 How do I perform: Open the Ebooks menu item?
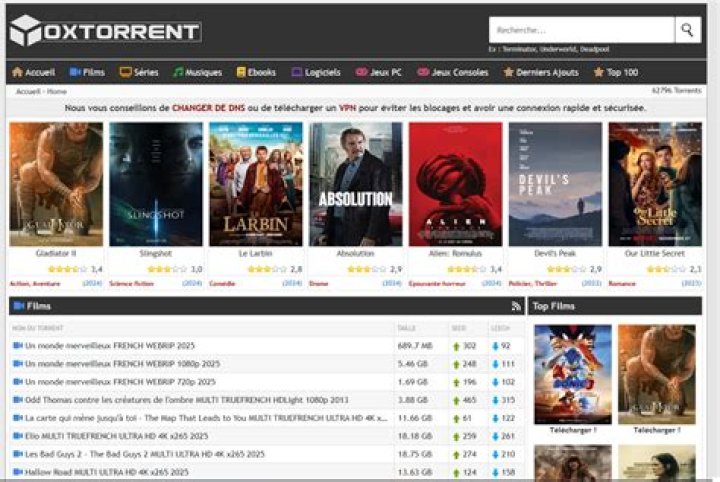256,72
